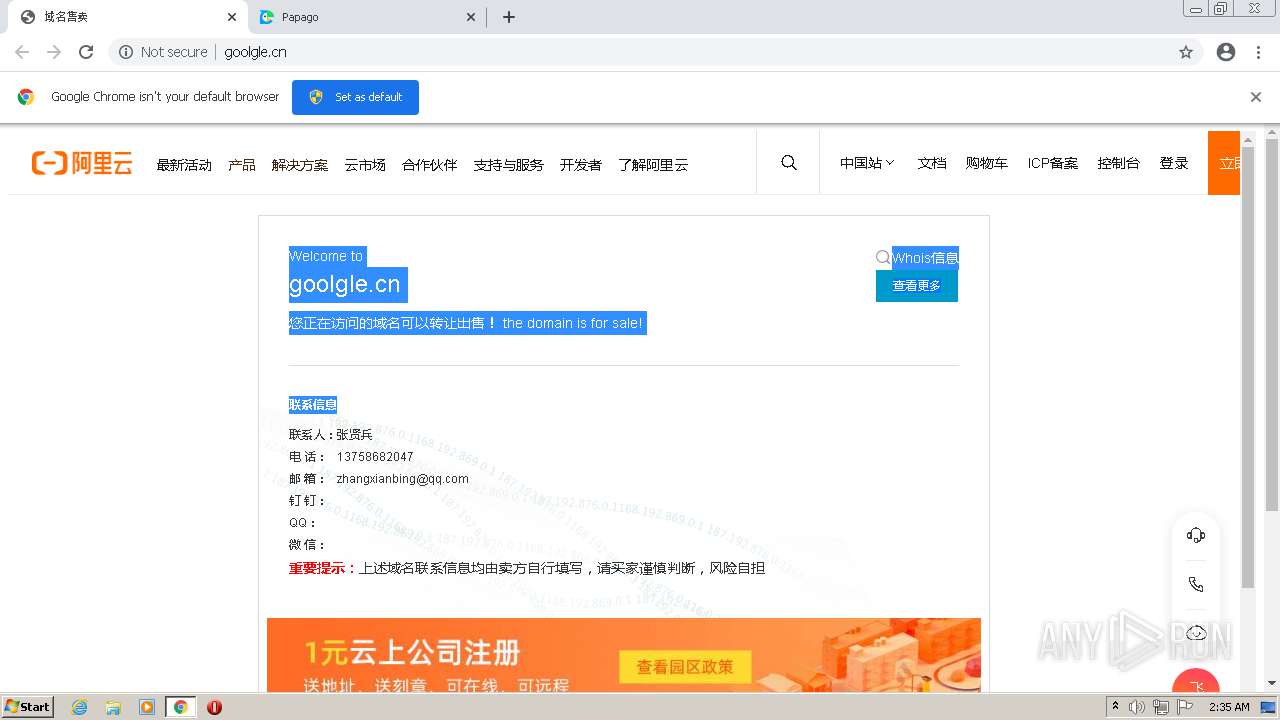Click the 登录 link

coord(1174,163)
